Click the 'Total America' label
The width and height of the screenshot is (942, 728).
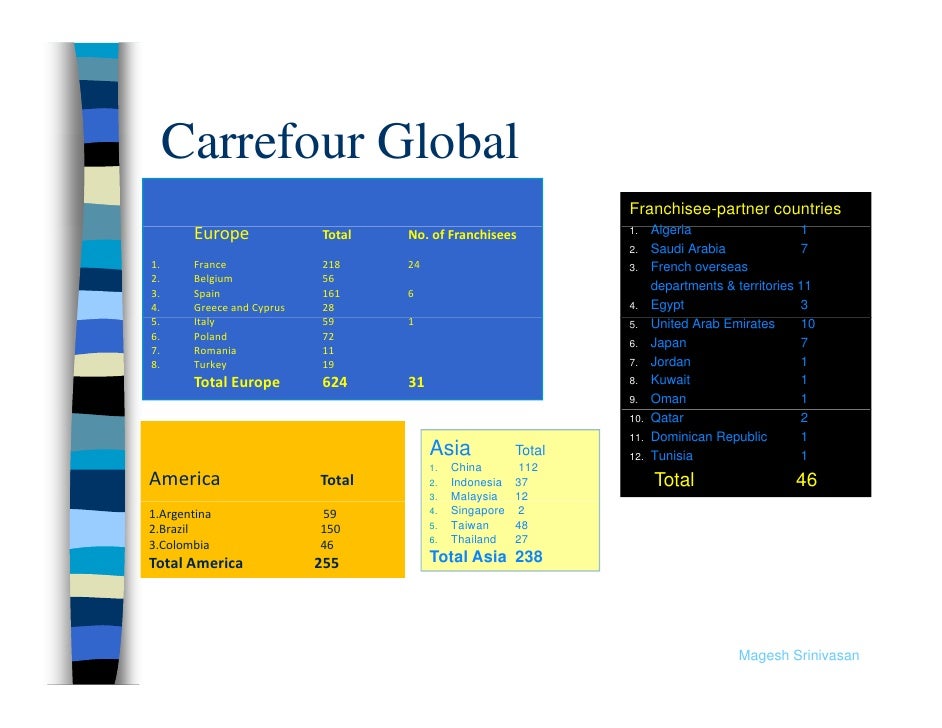pyautogui.click(x=196, y=563)
